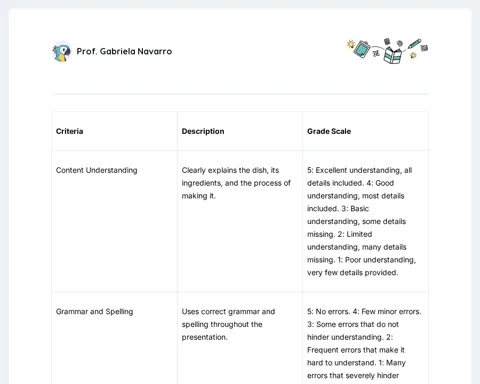
Task: Click the parrot avatar icon
Action: (x=62, y=52)
